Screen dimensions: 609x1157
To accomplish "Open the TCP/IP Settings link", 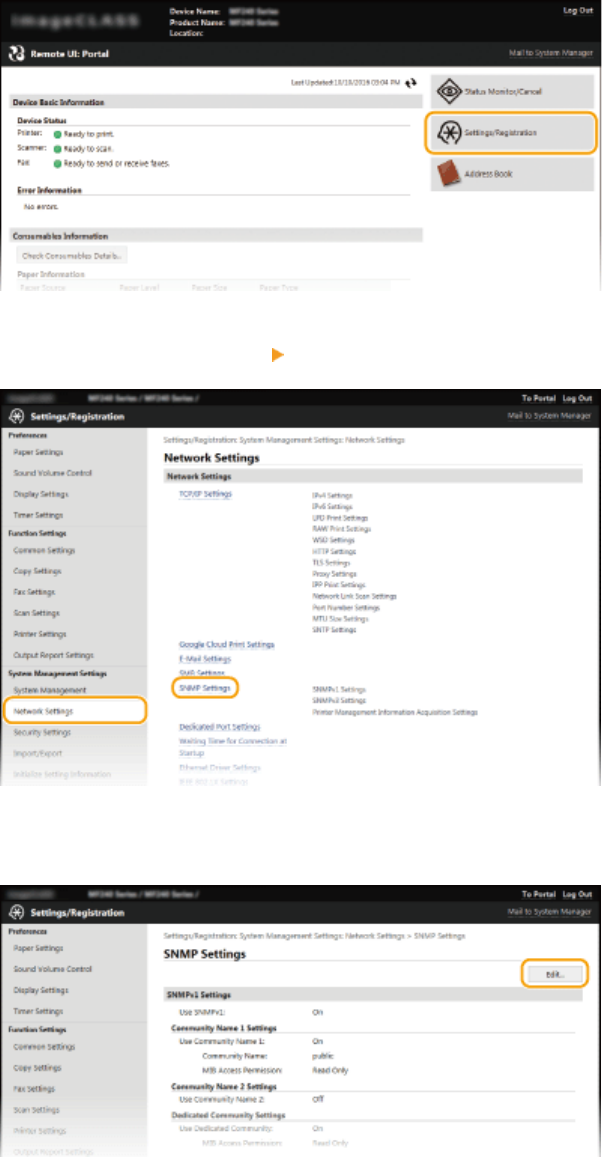I will tap(205, 494).
